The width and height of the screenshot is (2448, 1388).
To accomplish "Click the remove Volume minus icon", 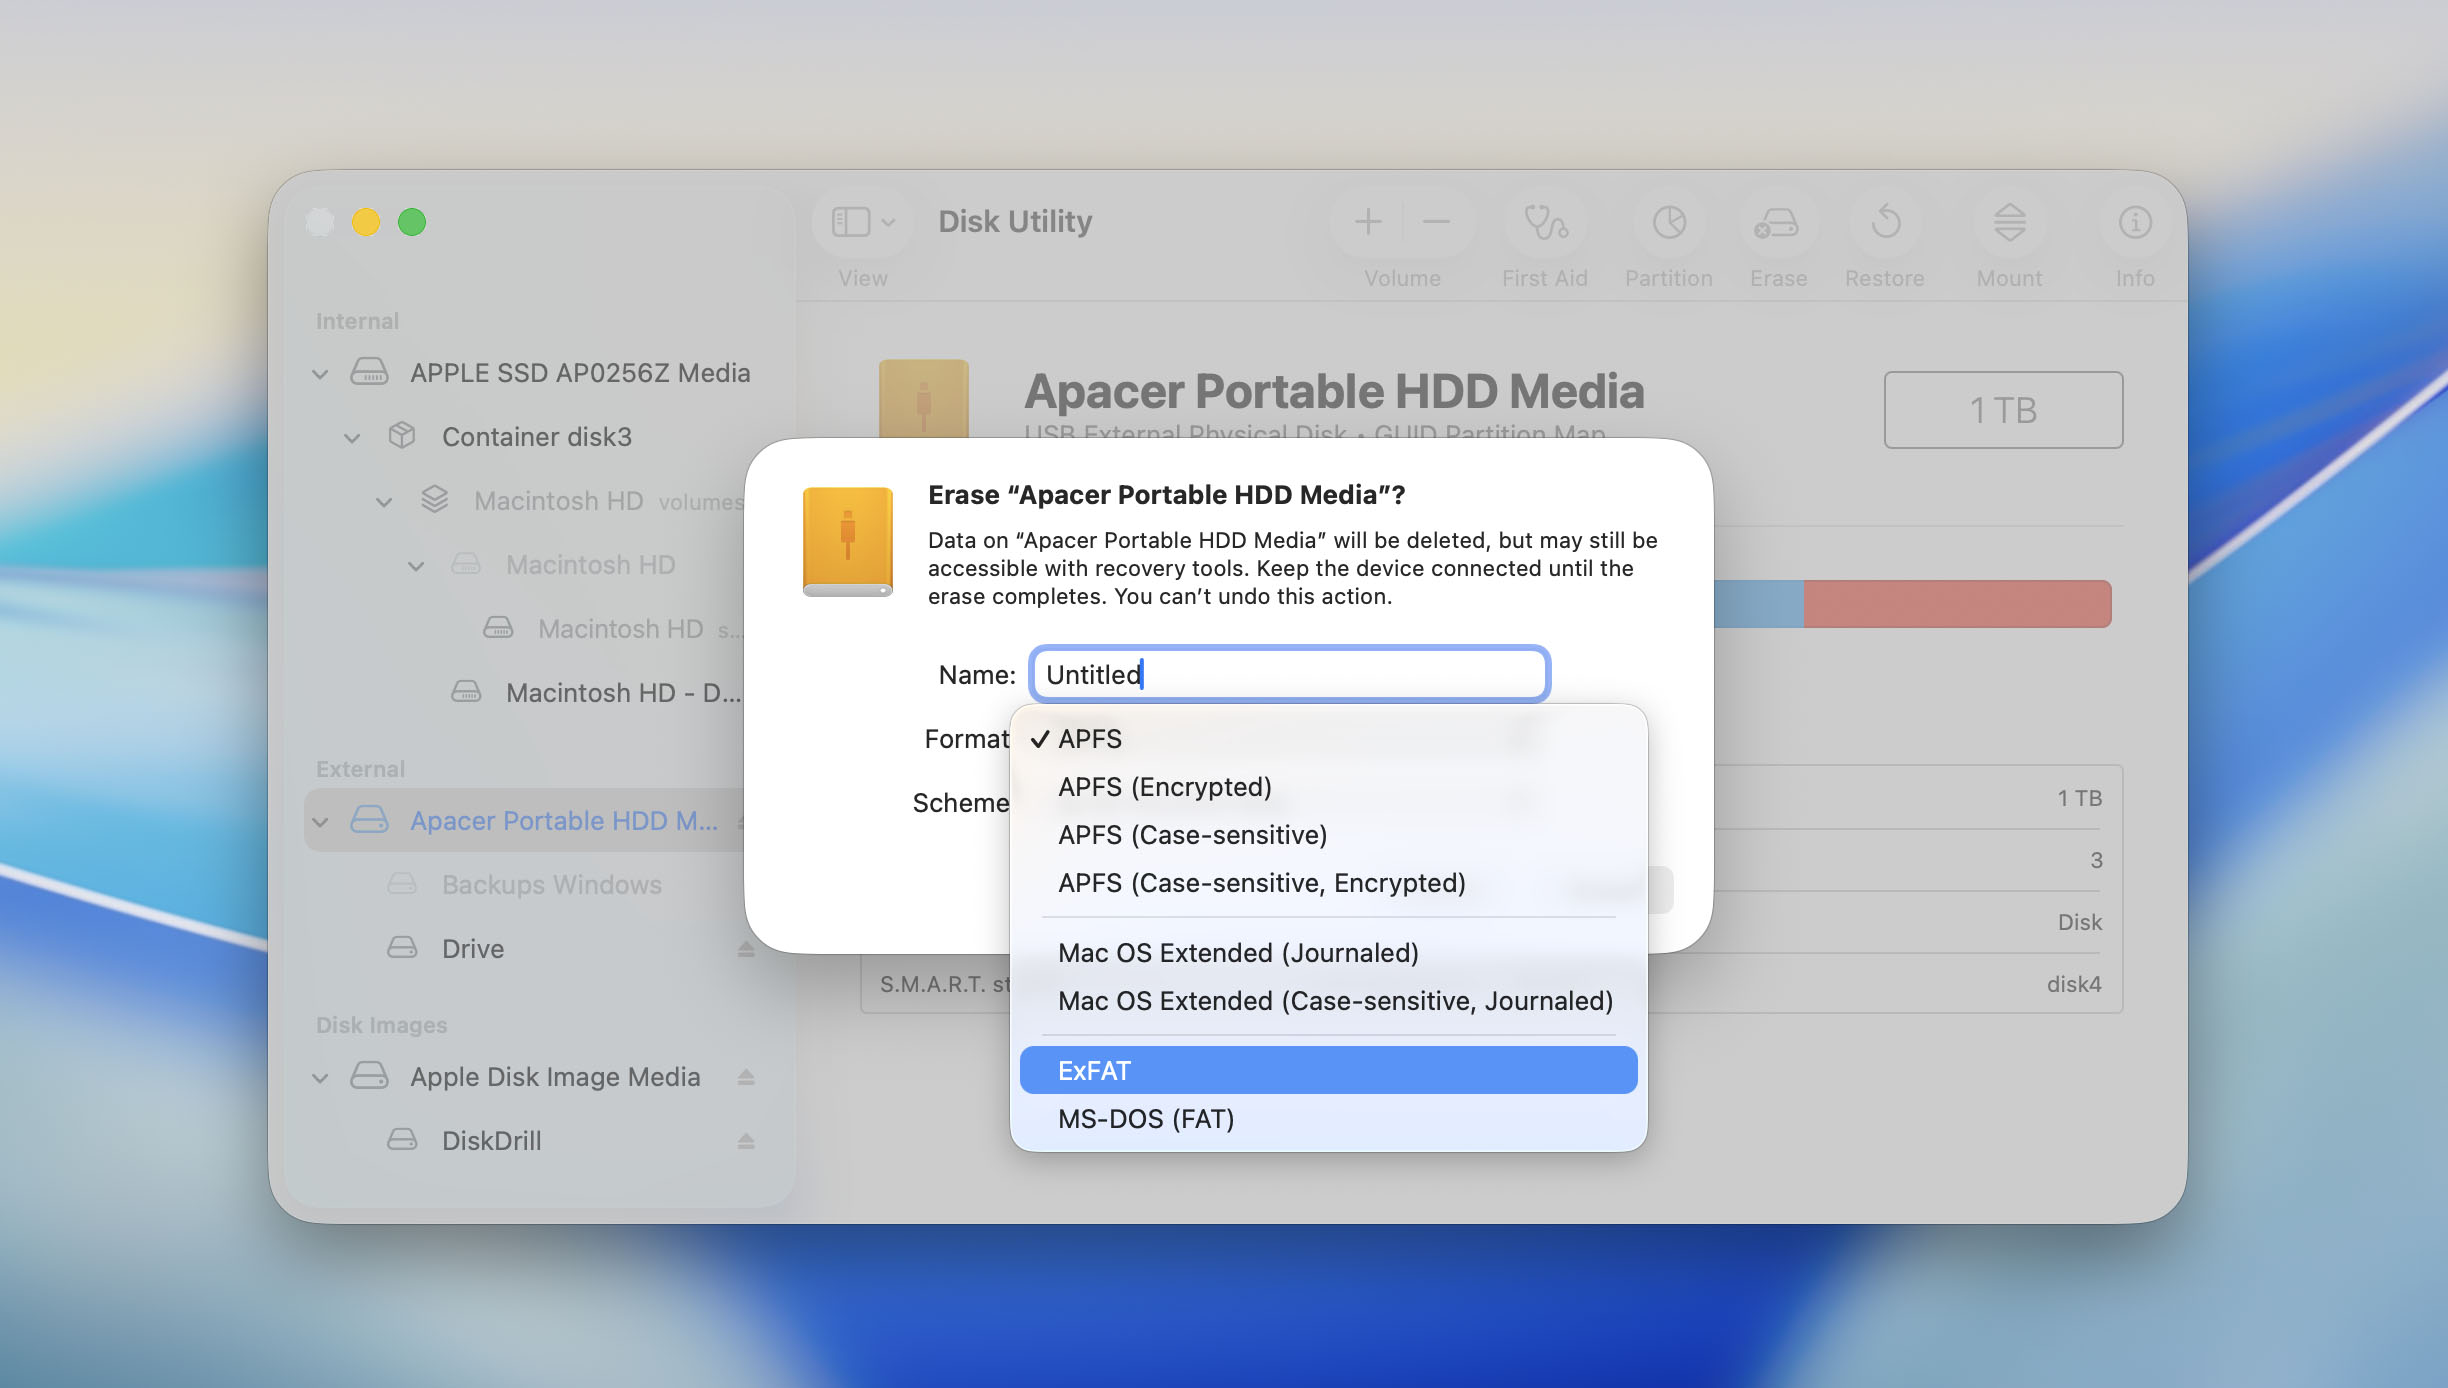I will 1436,222.
